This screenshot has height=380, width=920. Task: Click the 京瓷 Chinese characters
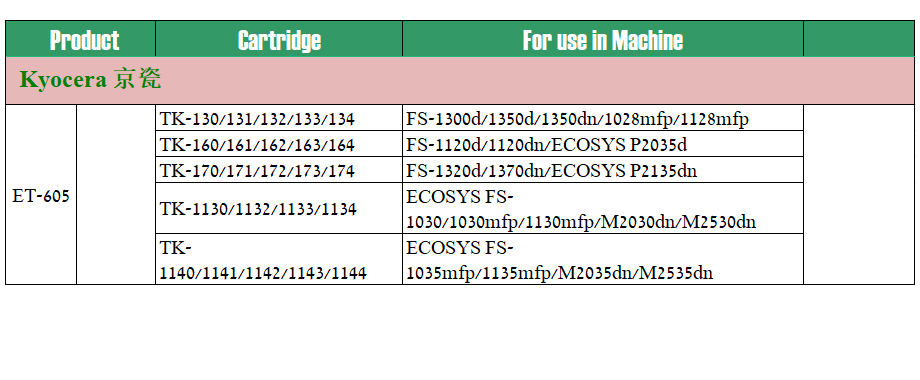(137, 80)
